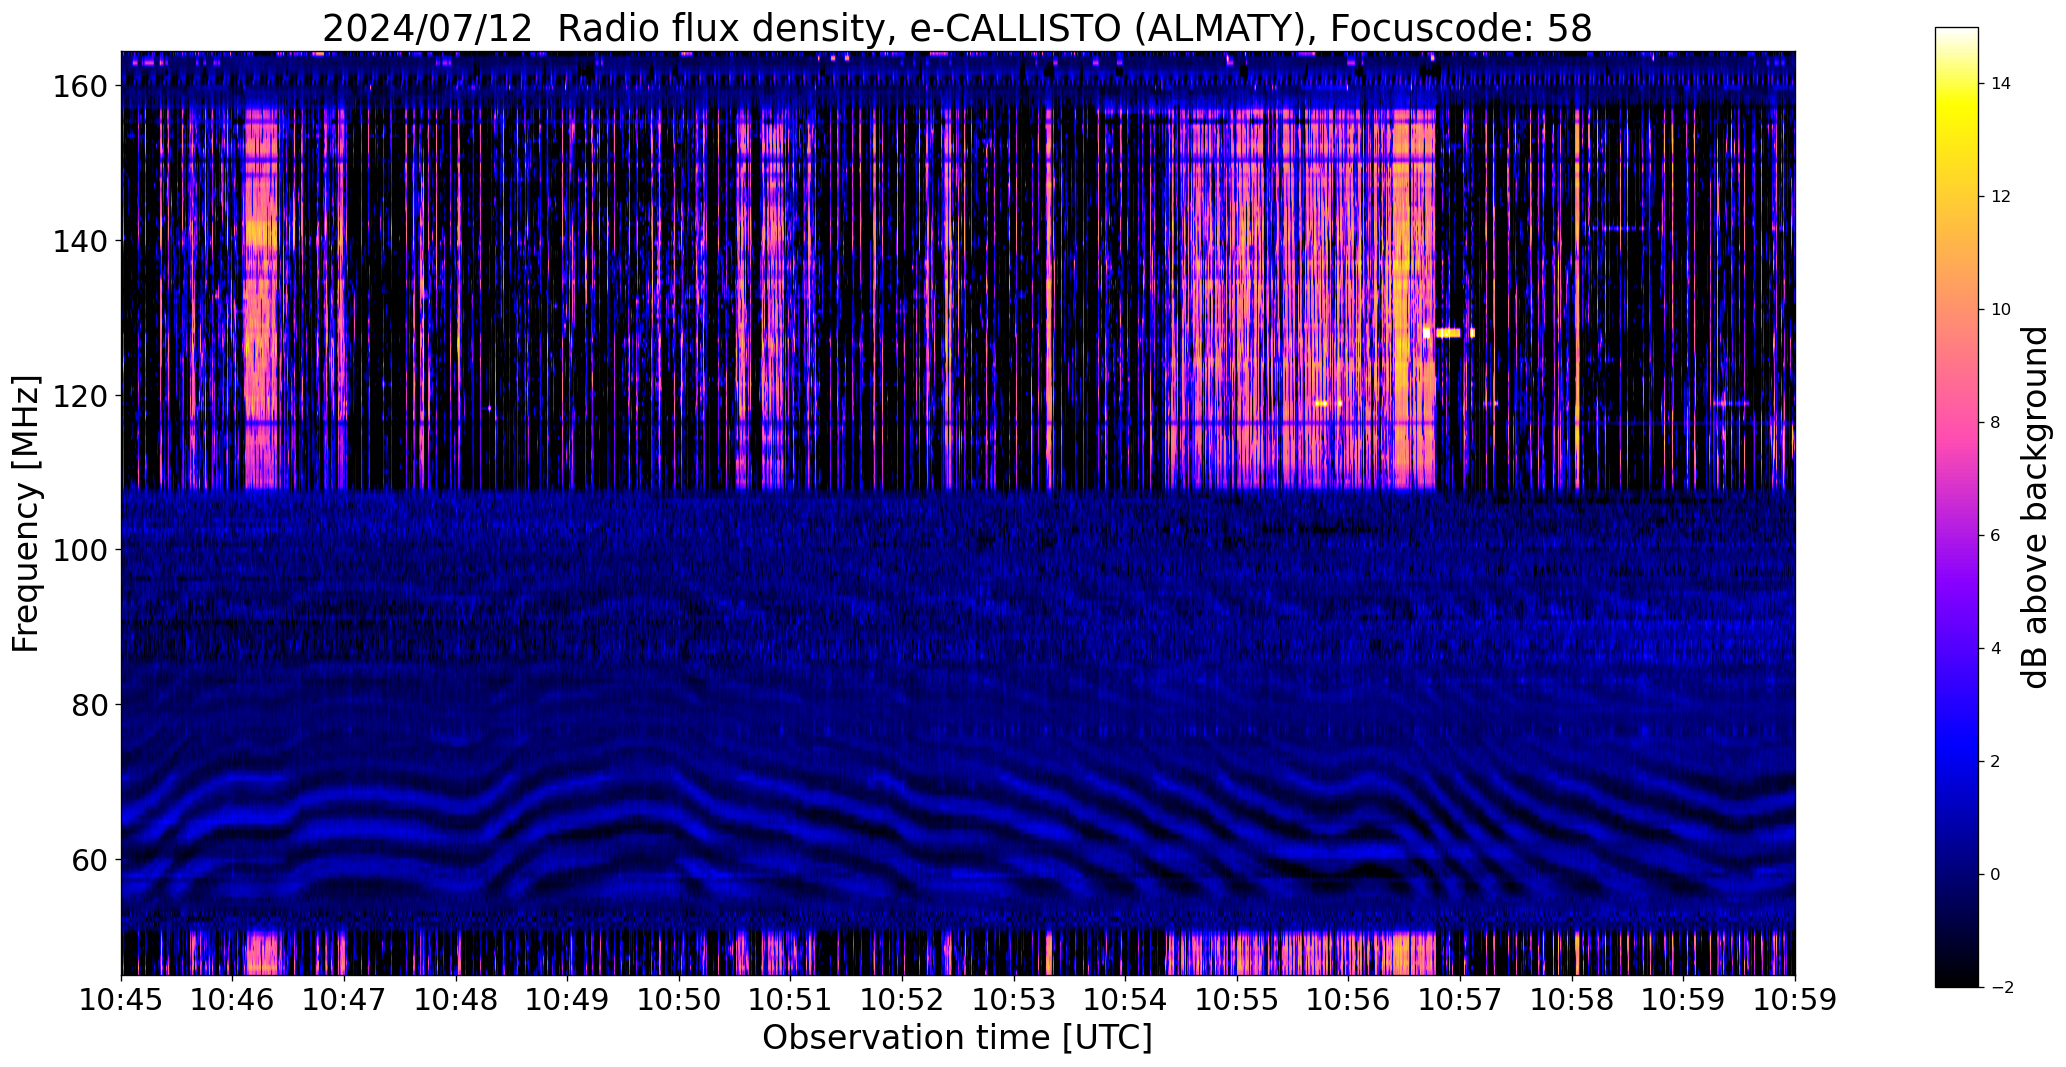Select the 10:50 time tick label
Viewport: 2066px width, 1067px height.
click(680, 1000)
